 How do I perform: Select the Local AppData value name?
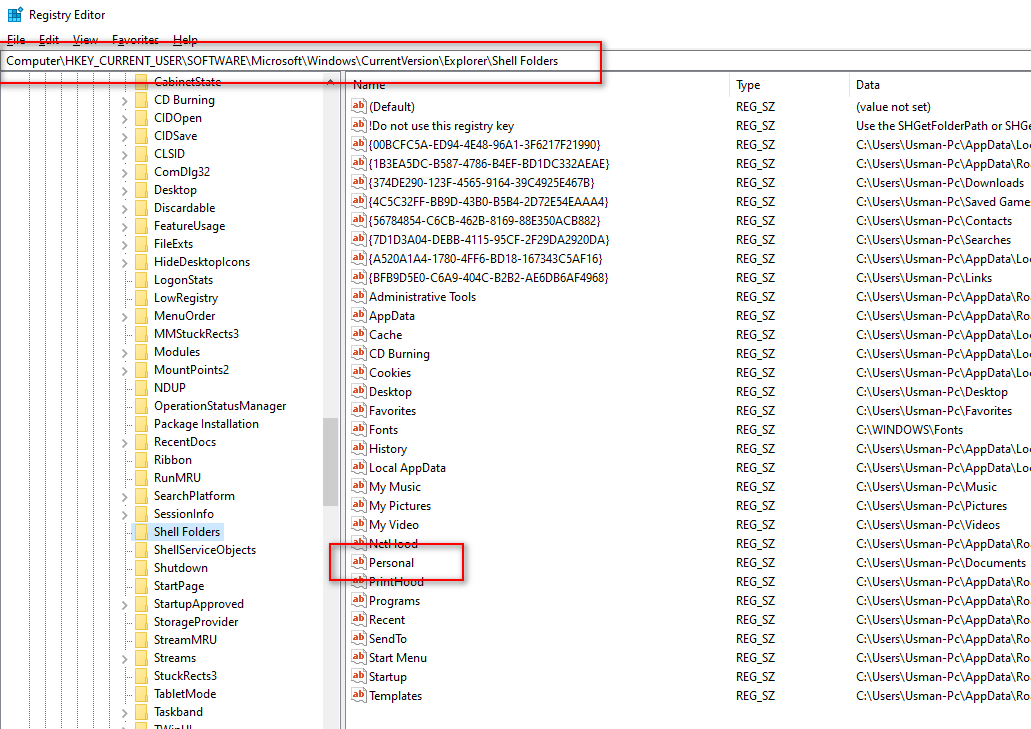pyautogui.click(x=407, y=467)
